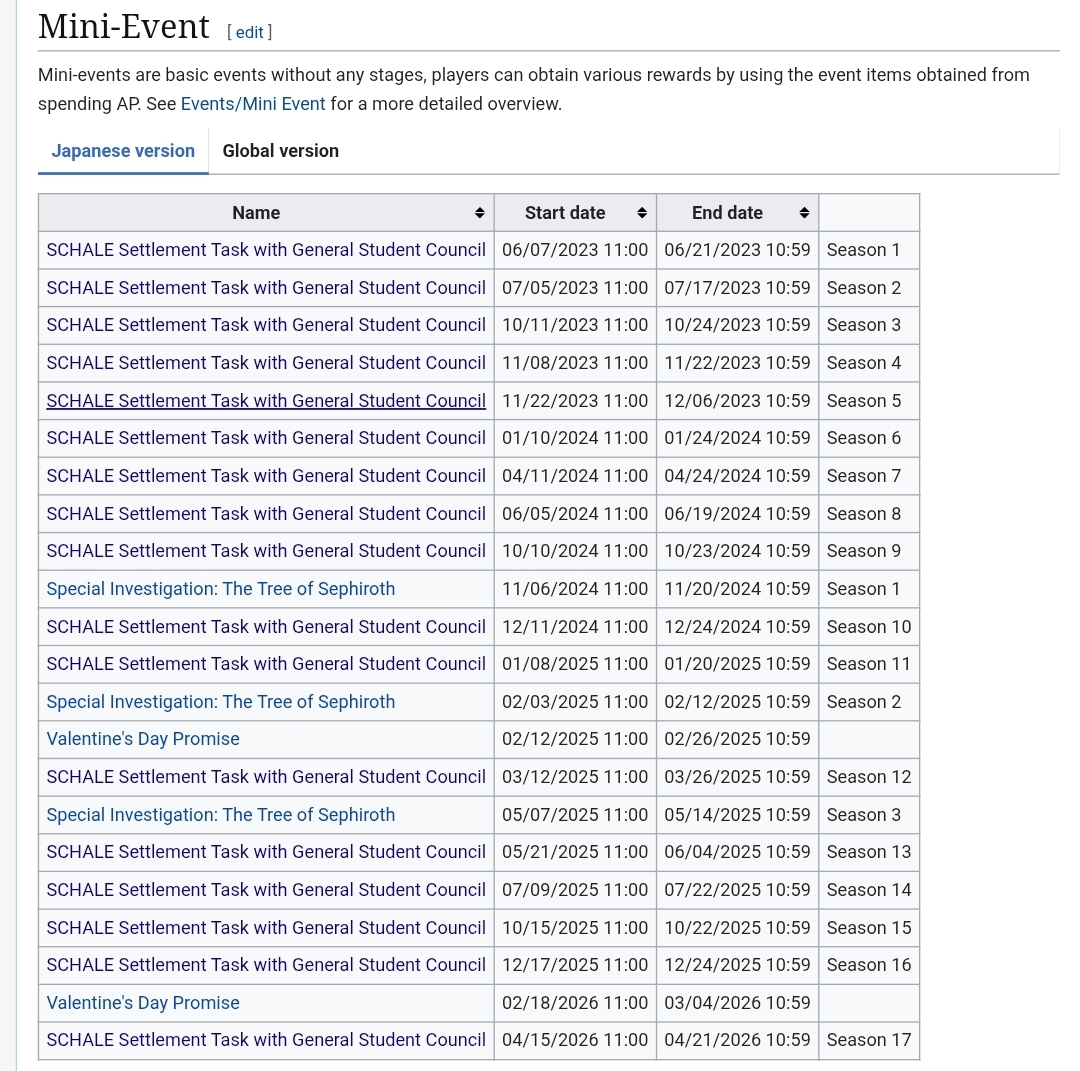The width and height of the screenshot is (1080, 1071).
Task: Select end date 03/04/2026 10:59 cell
Action: (738, 1003)
